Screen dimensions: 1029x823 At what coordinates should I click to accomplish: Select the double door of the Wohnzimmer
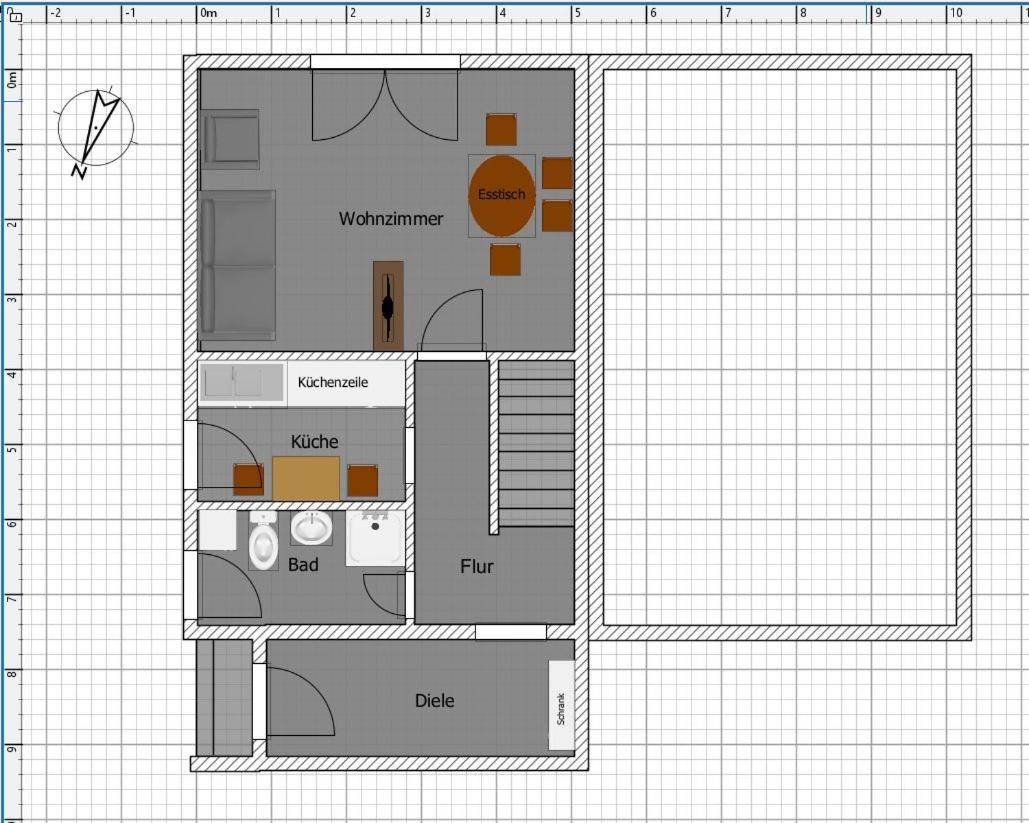click(x=385, y=103)
